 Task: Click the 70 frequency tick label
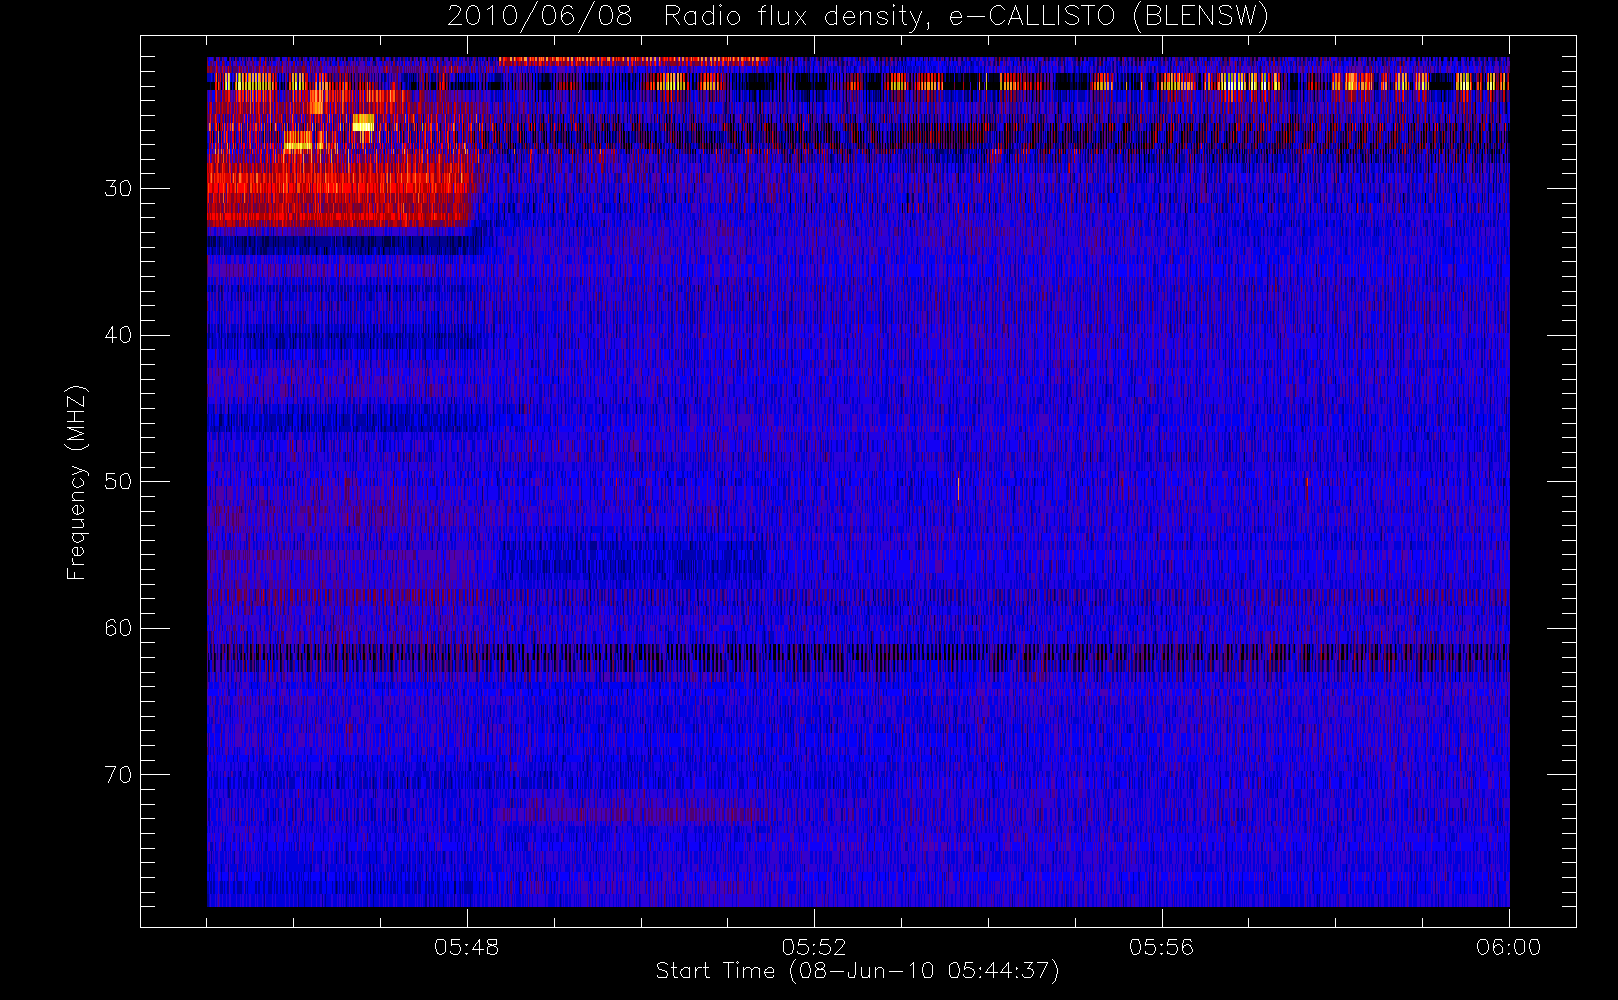point(118,775)
